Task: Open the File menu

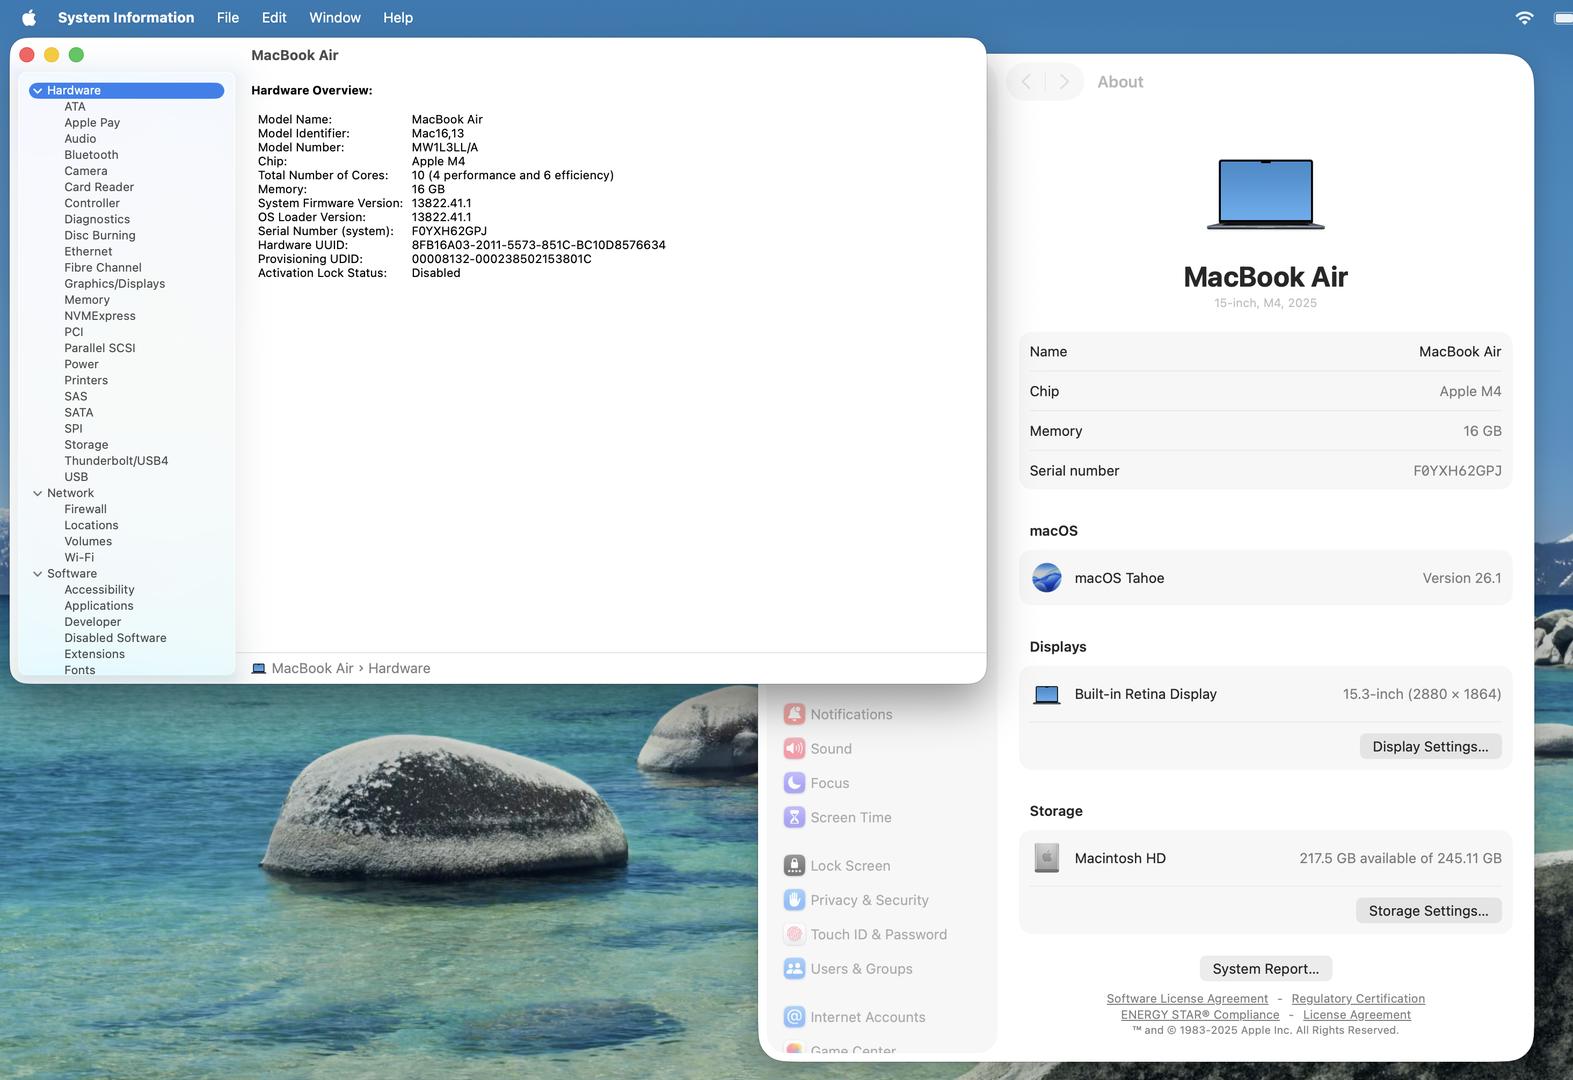Action: (228, 18)
